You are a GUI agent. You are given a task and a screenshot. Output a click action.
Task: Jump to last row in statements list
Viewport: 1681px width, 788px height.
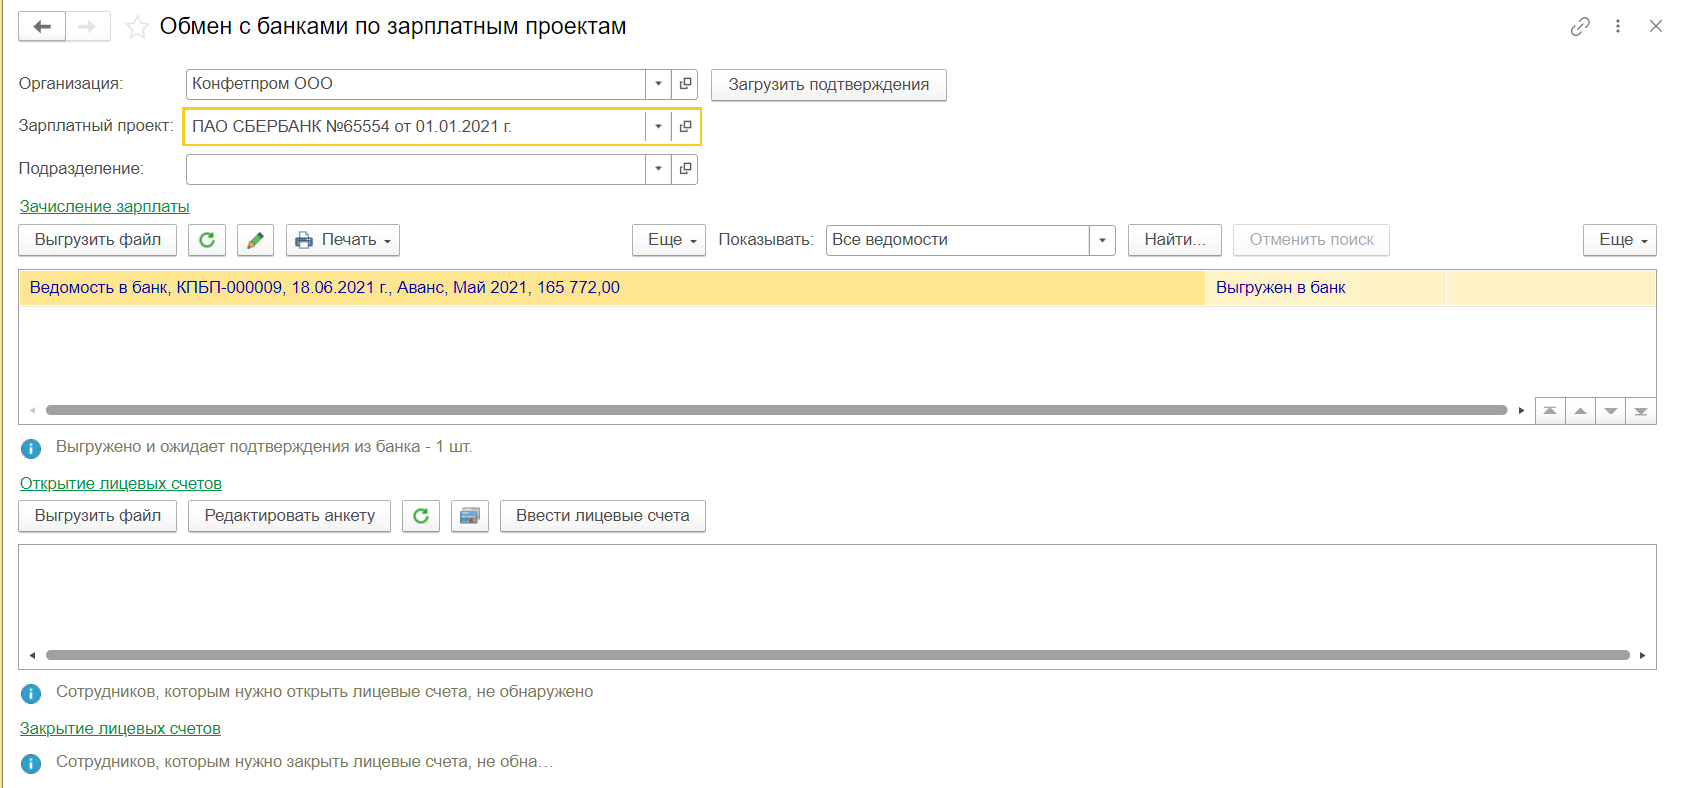(x=1641, y=411)
